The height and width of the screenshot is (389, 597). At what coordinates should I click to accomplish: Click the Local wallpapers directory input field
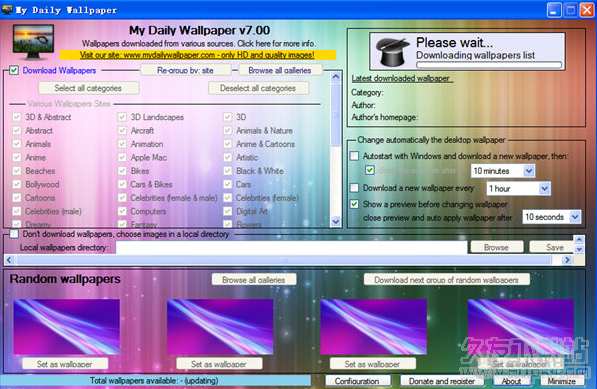click(291, 247)
